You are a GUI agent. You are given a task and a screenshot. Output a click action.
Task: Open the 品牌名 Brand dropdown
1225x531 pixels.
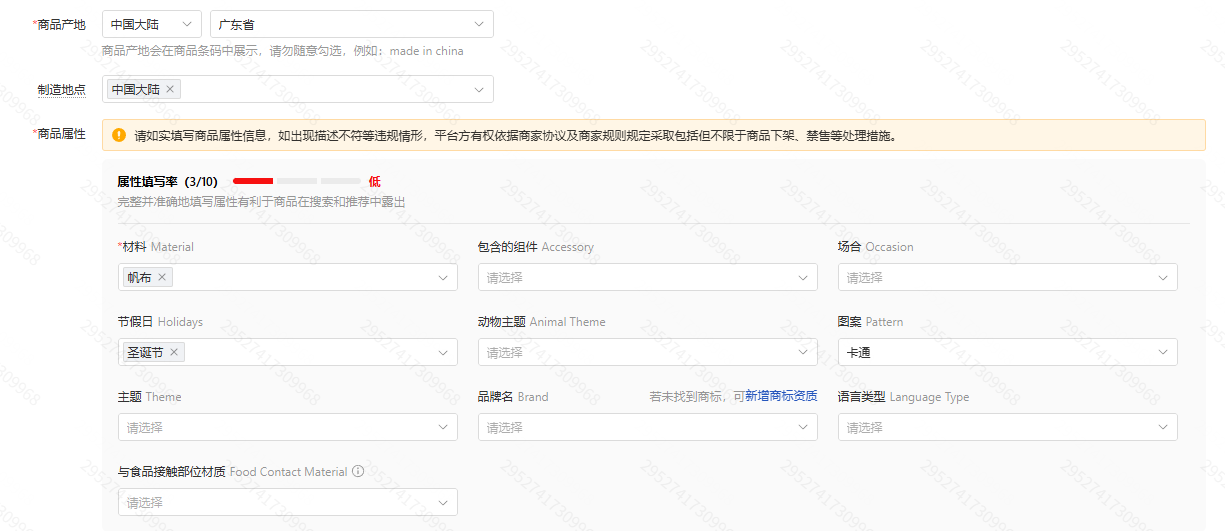point(648,427)
